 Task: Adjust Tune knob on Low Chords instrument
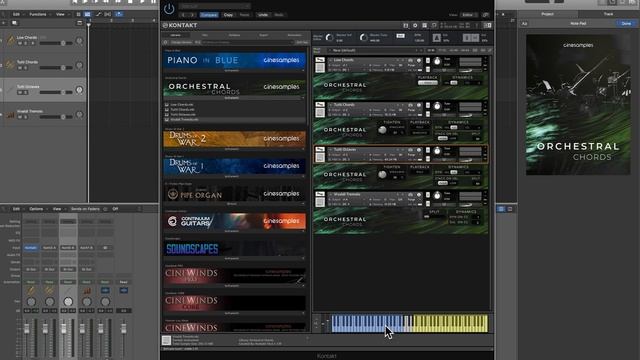(x=437, y=62)
